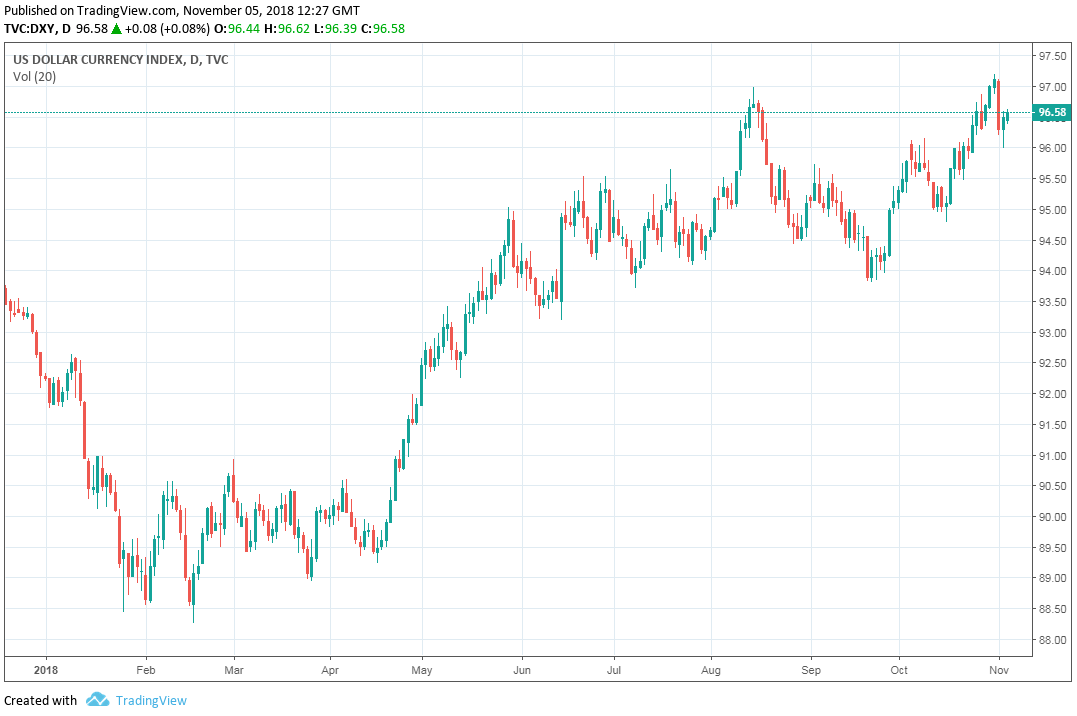Click the Jul label on time axis

coord(614,669)
